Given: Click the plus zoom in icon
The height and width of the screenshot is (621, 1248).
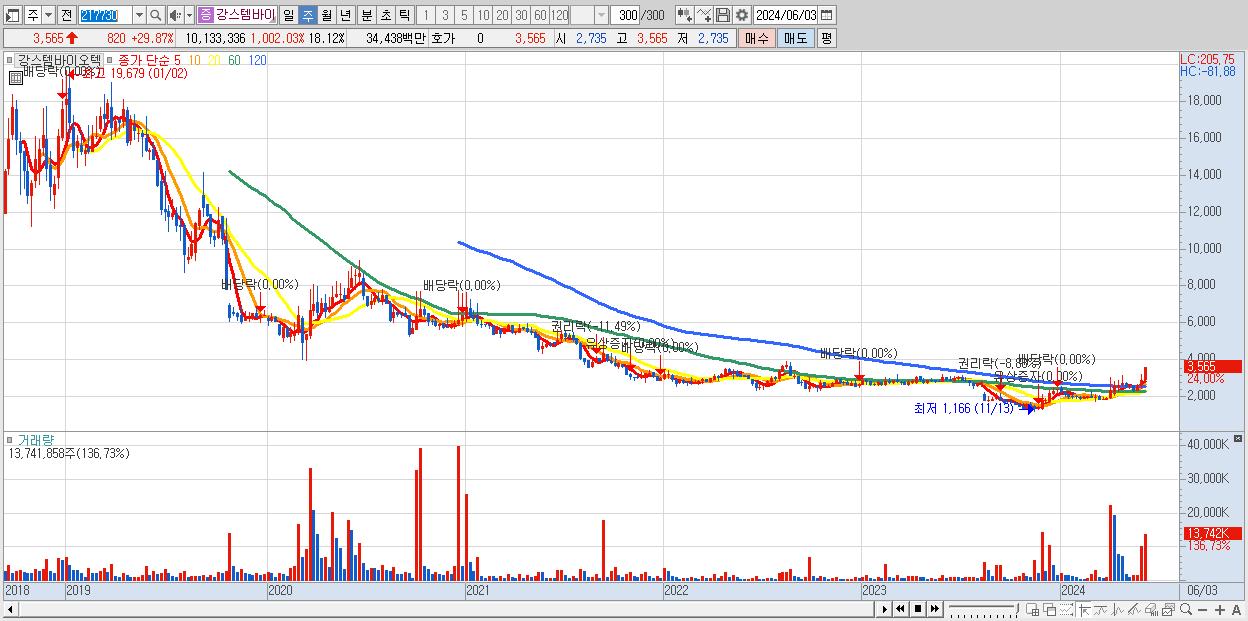Looking at the screenshot, I should pos(1220,610).
